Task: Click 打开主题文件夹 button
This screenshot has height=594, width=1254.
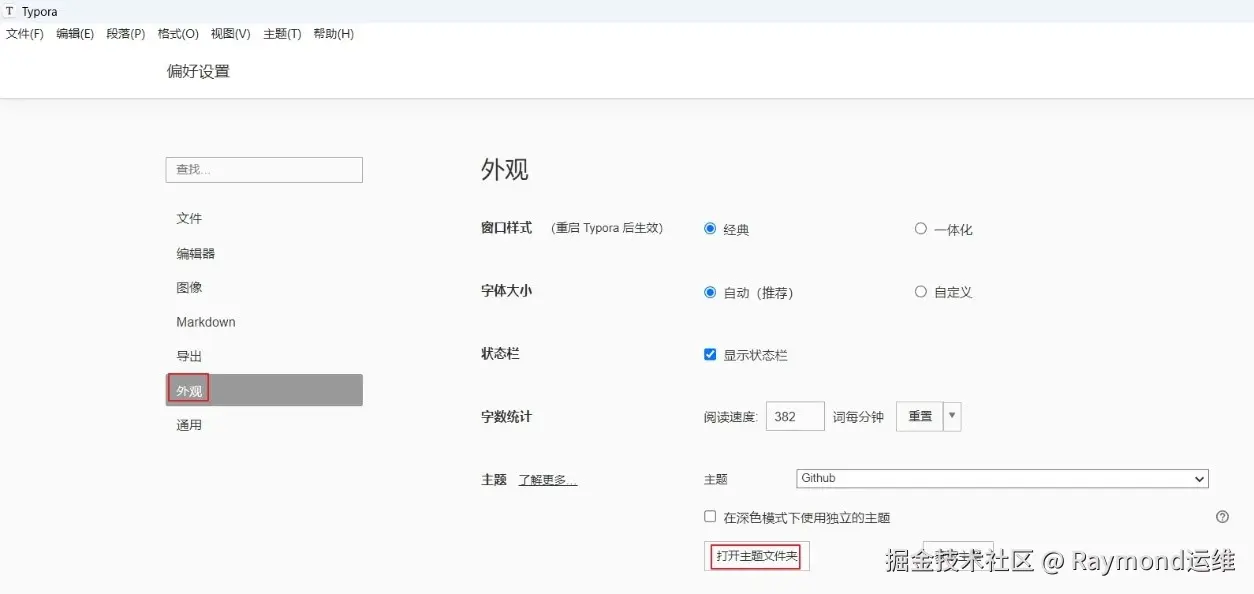Action: tap(757, 556)
